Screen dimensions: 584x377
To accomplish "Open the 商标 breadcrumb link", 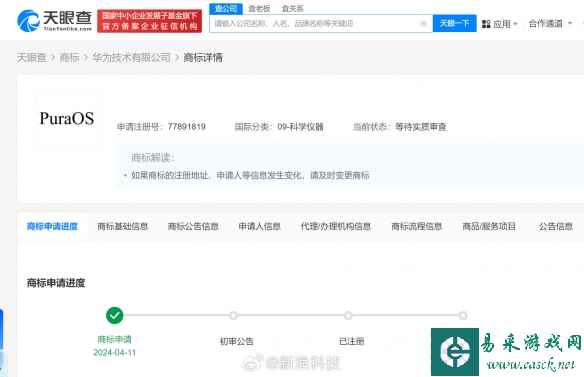I will click(69, 57).
